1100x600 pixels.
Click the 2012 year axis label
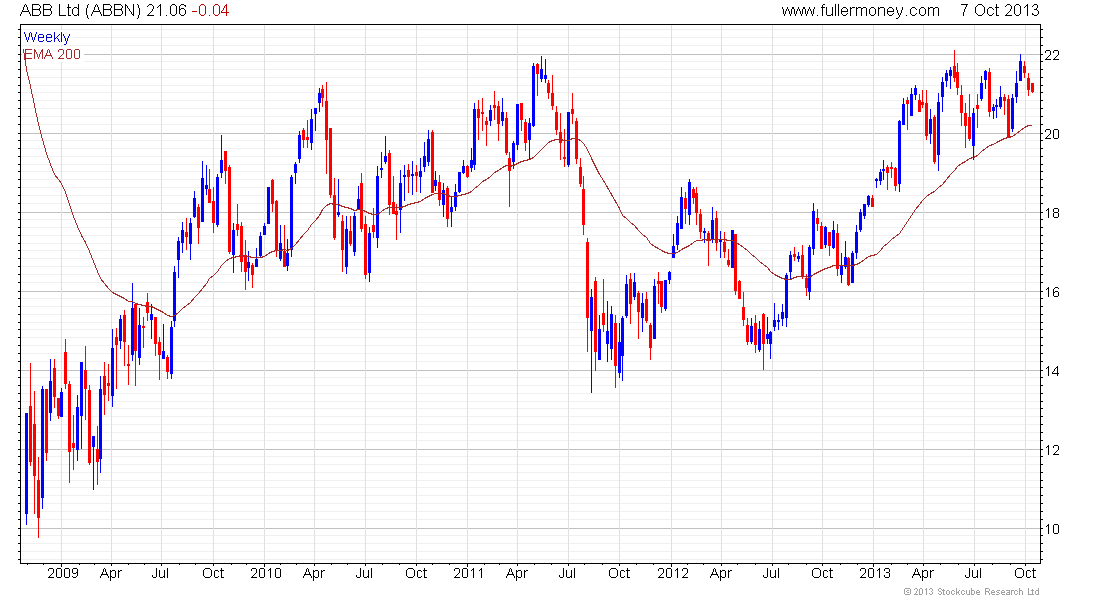point(673,573)
